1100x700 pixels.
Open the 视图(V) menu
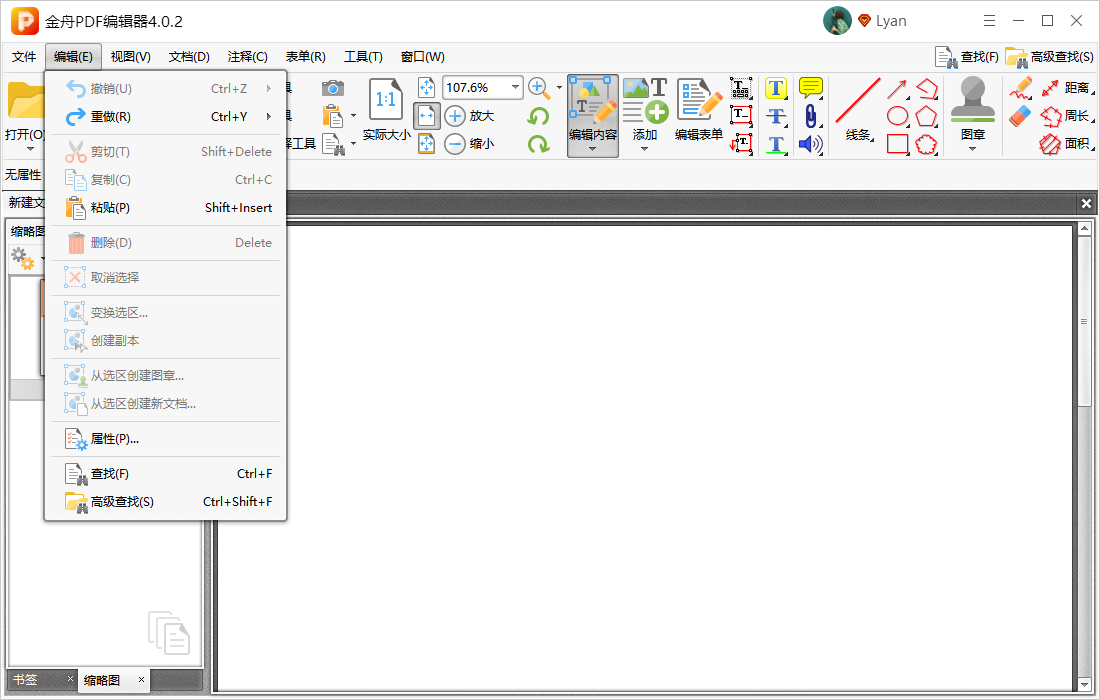[130, 57]
